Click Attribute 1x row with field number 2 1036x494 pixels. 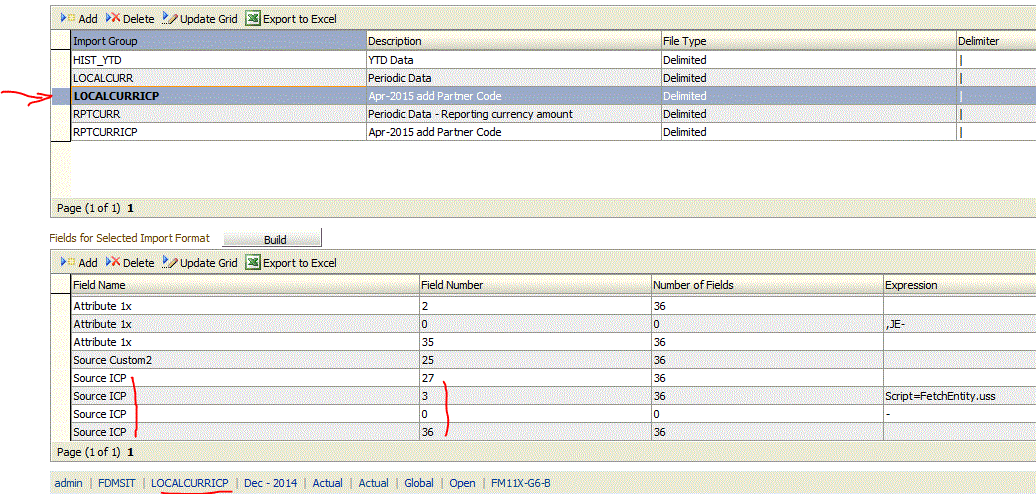click(x=543, y=306)
